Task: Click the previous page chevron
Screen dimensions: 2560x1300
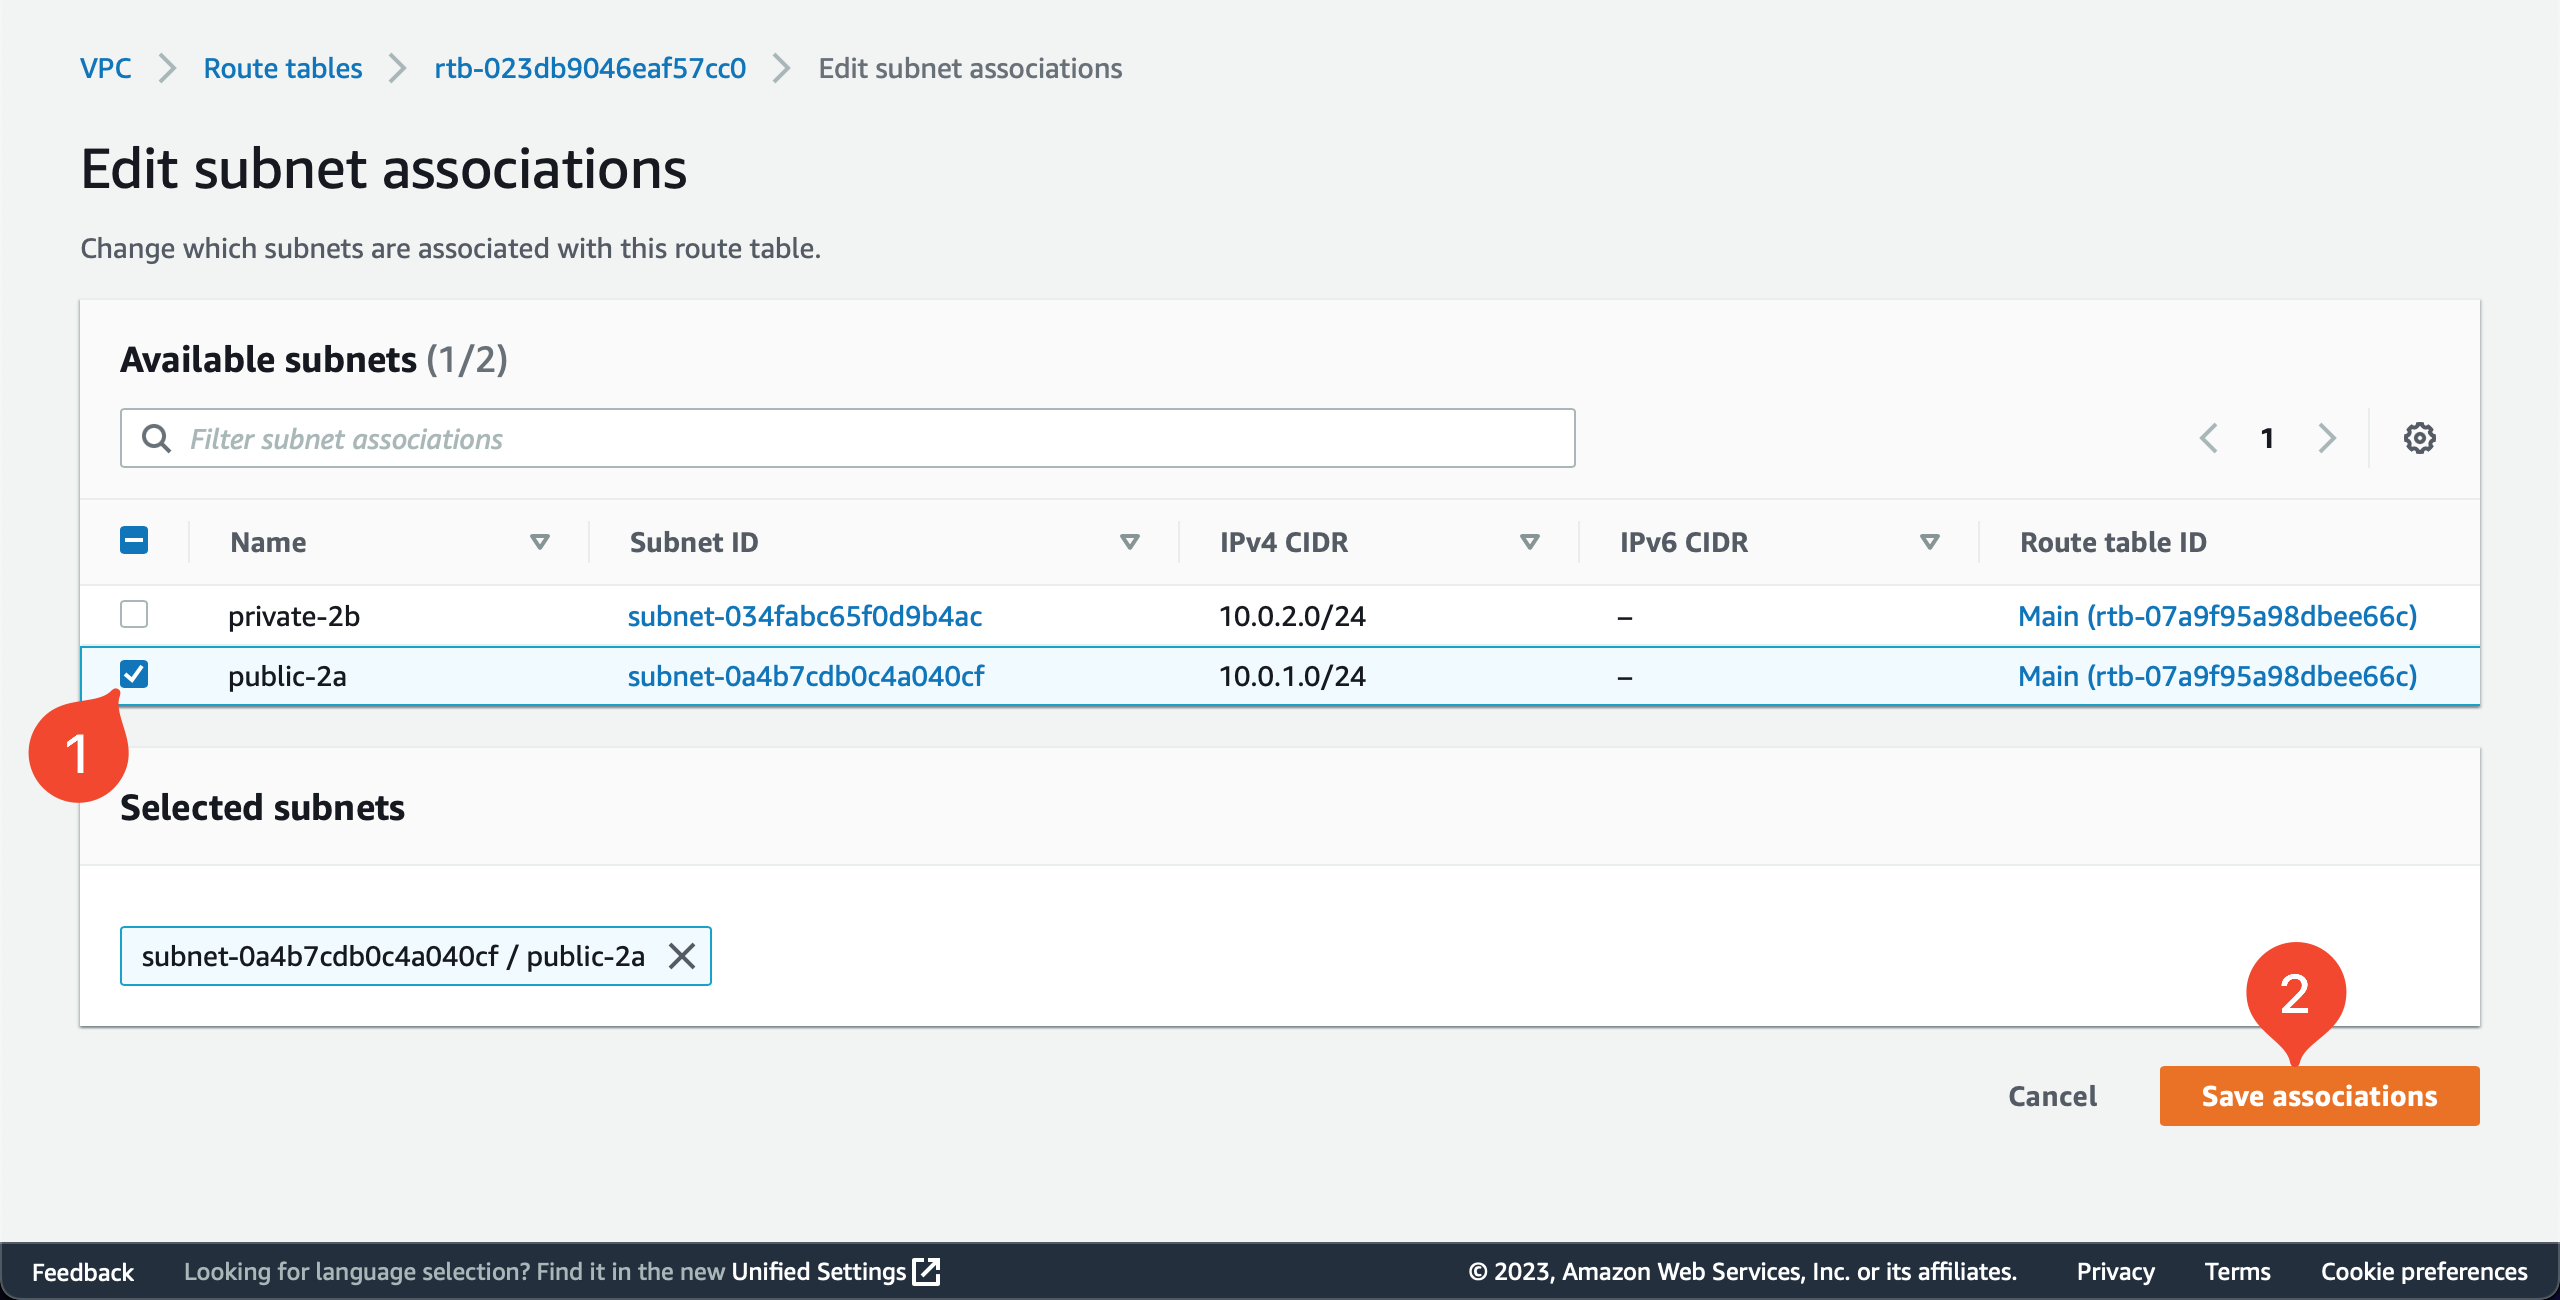Action: 2209,437
